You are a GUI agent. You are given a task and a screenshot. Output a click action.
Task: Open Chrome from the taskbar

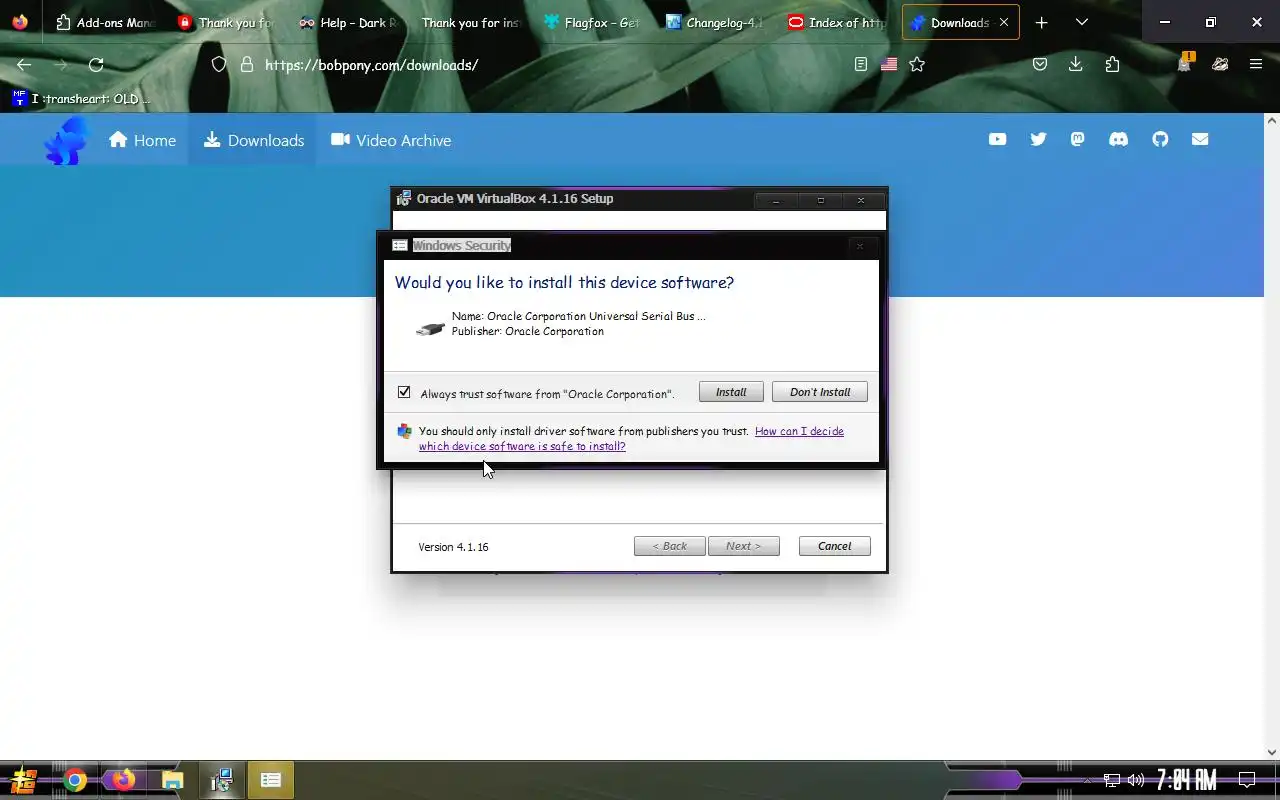point(75,780)
